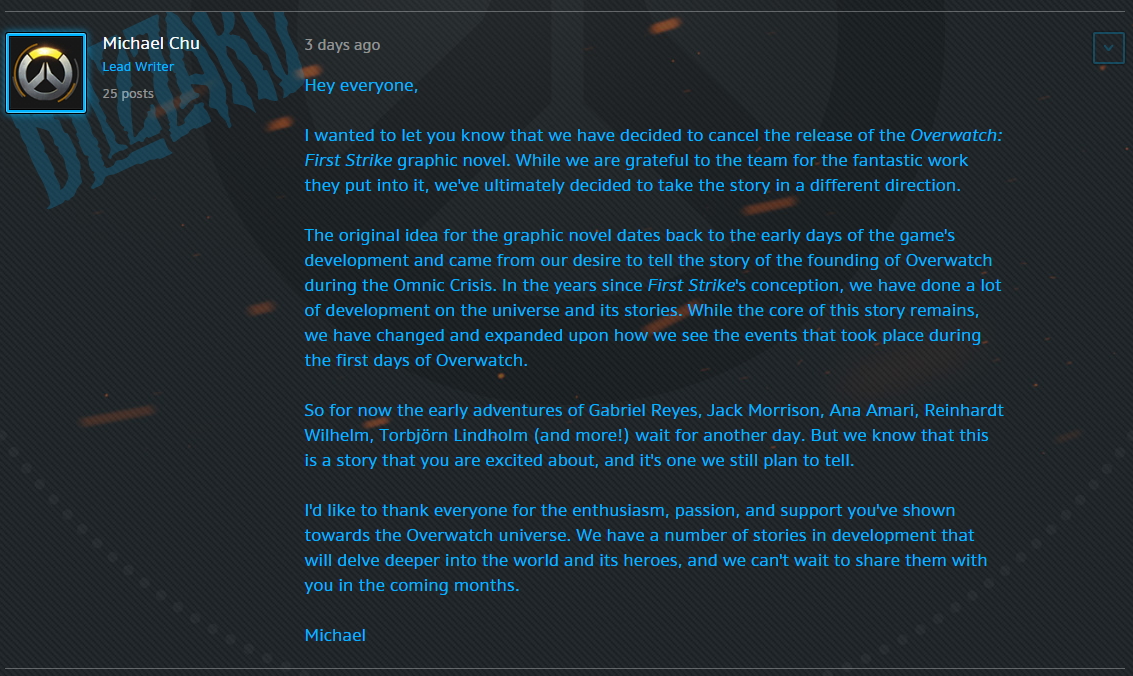Click the Lead Writer title label
Image resolution: width=1133 pixels, height=676 pixels.
pyautogui.click(x=138, y=67)
